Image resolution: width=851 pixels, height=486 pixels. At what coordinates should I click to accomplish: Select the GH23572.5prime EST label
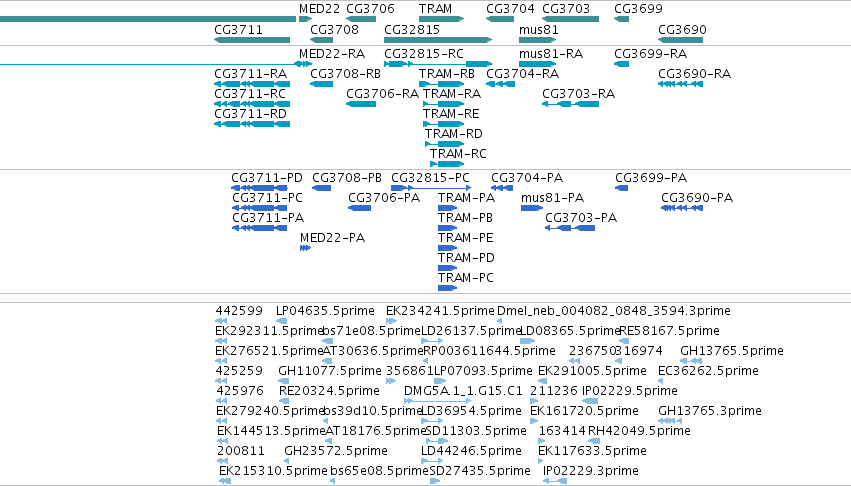[336, 452]
